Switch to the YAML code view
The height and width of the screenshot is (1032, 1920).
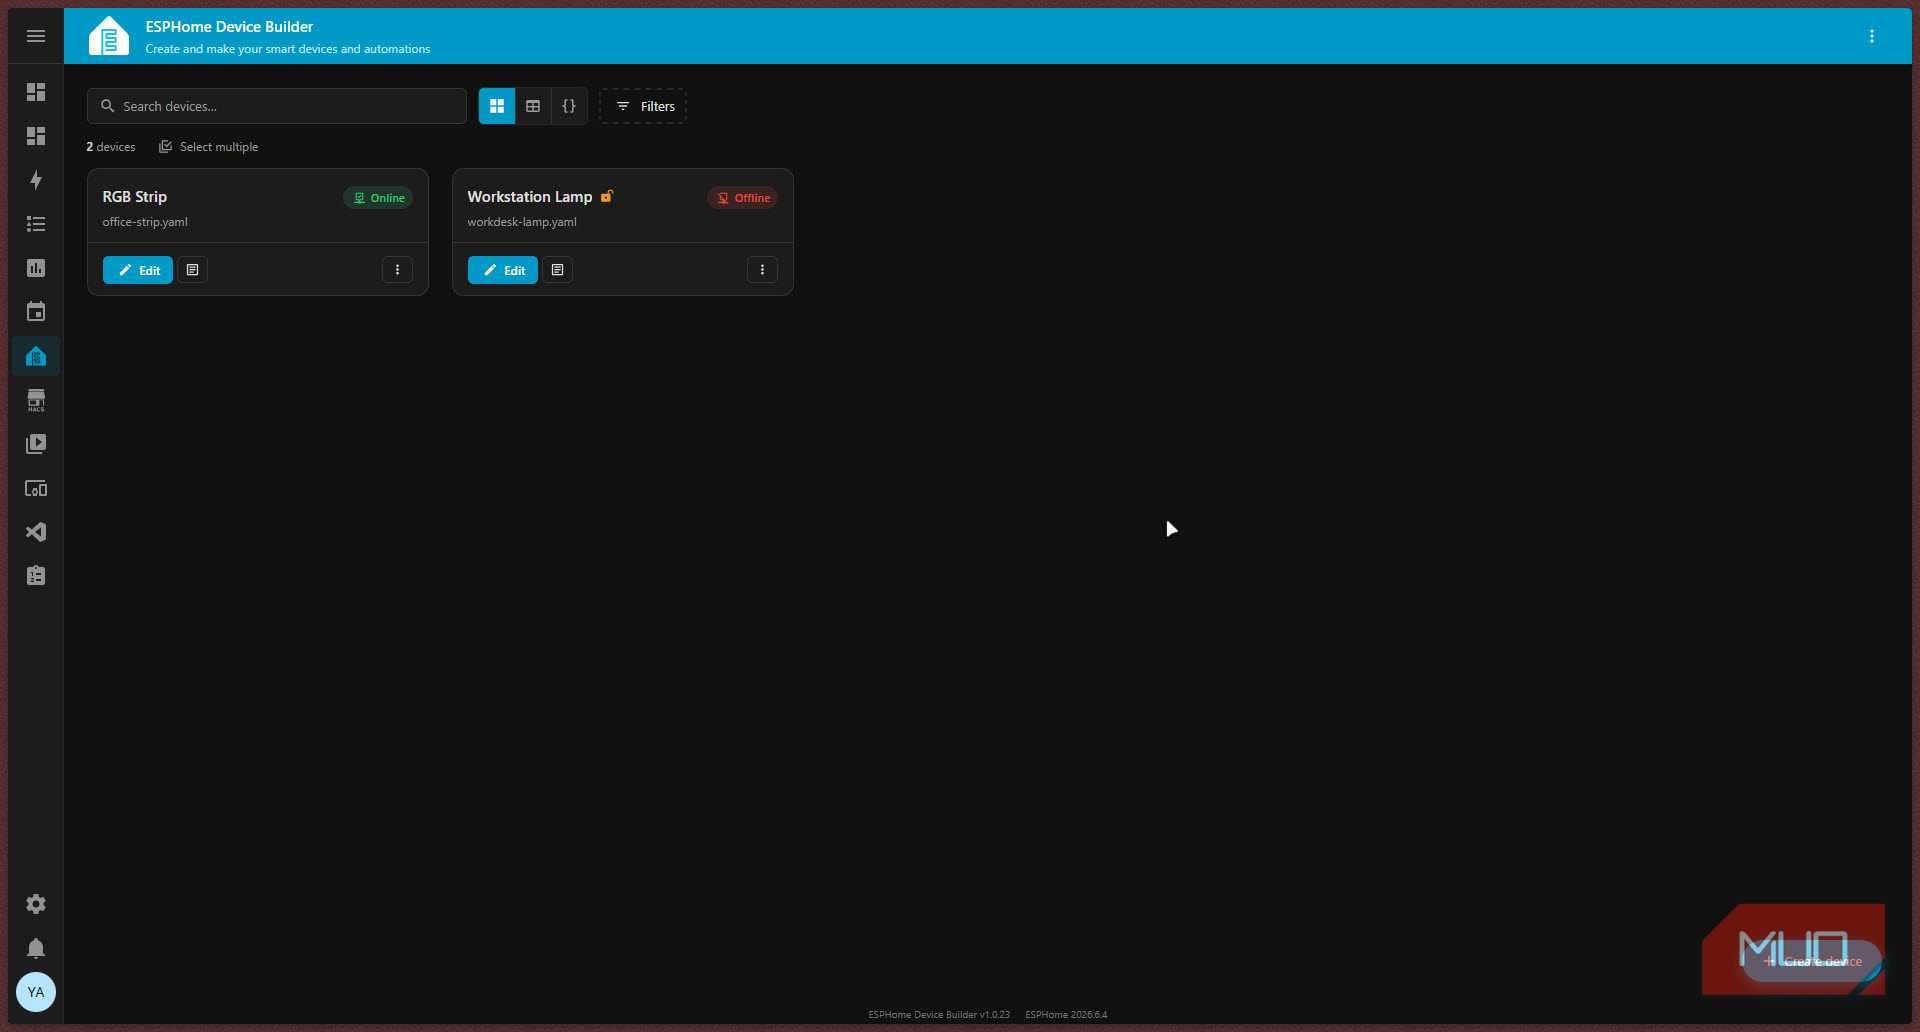[x=569, y=106]
